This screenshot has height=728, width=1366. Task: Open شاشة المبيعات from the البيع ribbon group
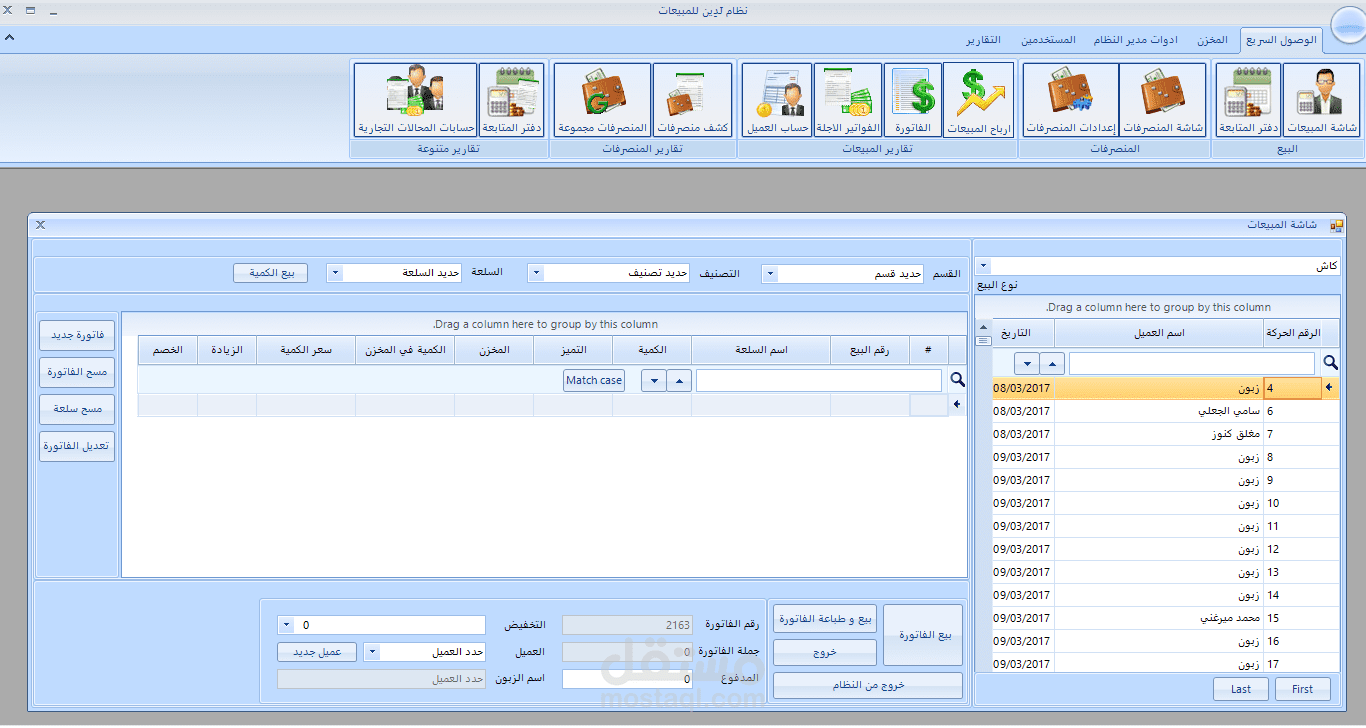[x=1321, y=101]
